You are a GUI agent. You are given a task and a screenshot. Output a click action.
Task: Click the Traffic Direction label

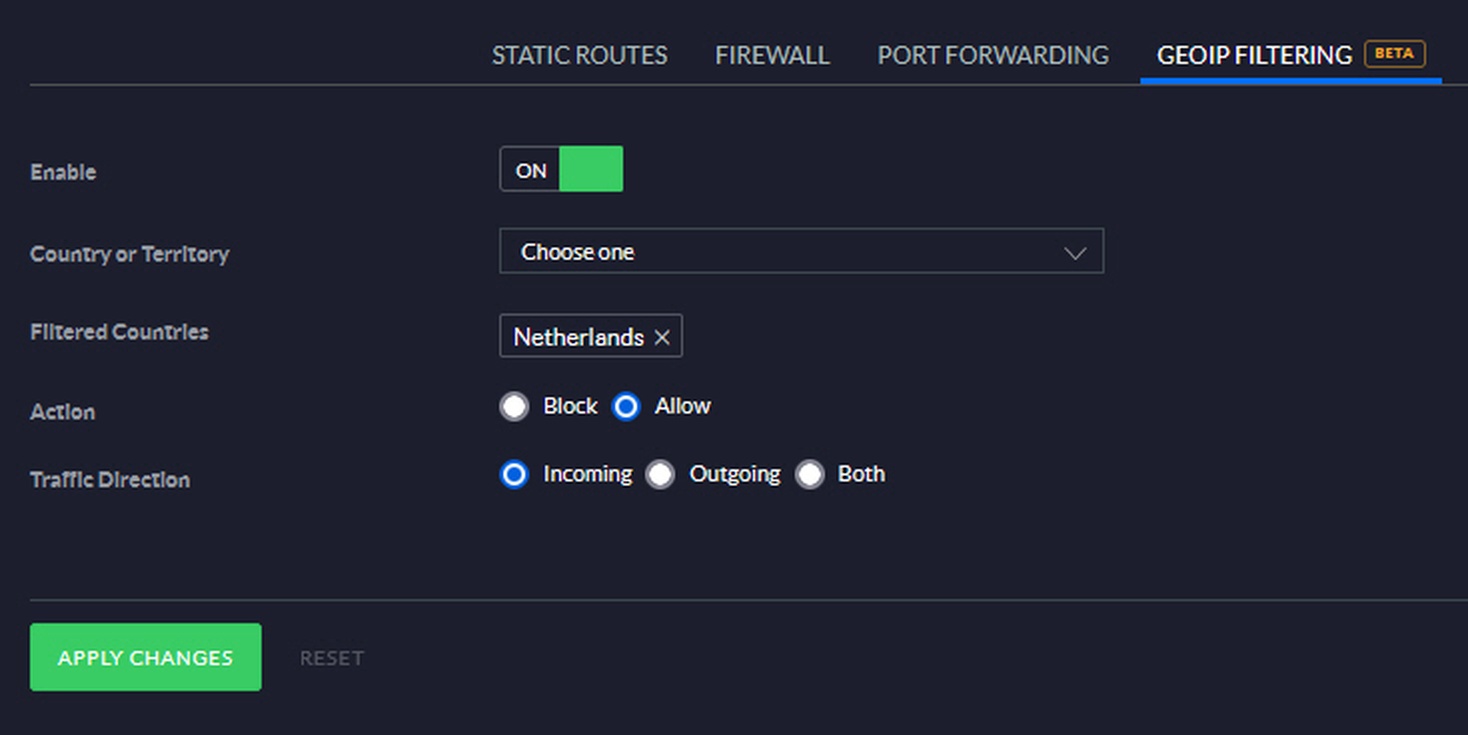[x=110, y=480]
